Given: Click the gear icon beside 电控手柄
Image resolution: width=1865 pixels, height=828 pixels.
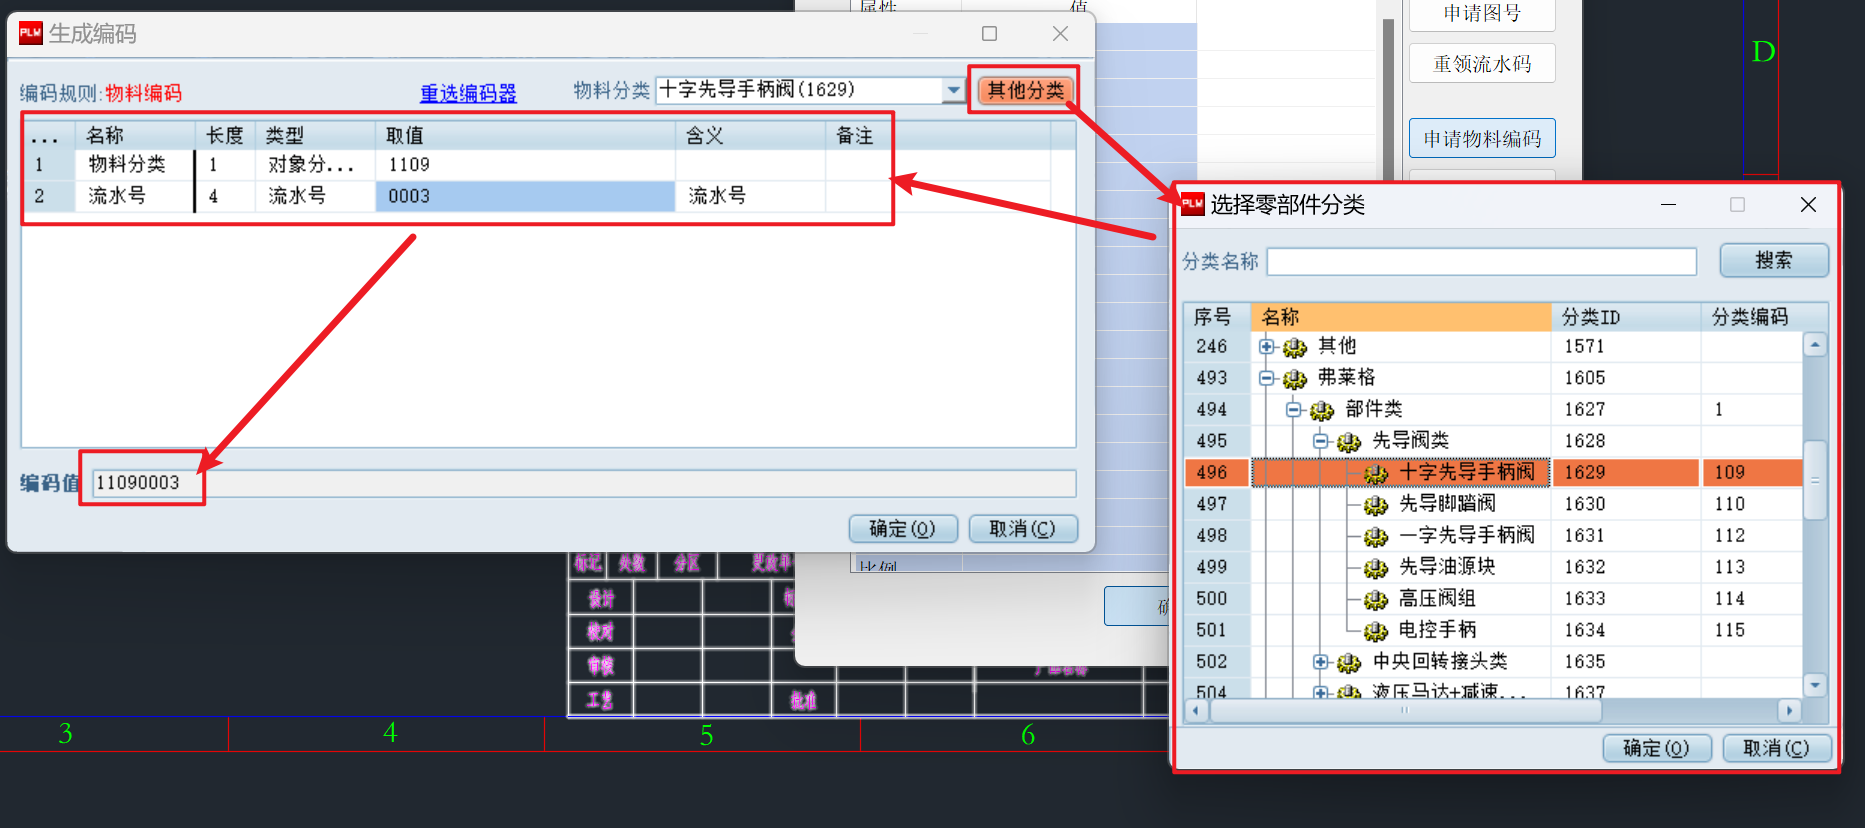Looking at the screenshot, I should [x=1376, y=631].
